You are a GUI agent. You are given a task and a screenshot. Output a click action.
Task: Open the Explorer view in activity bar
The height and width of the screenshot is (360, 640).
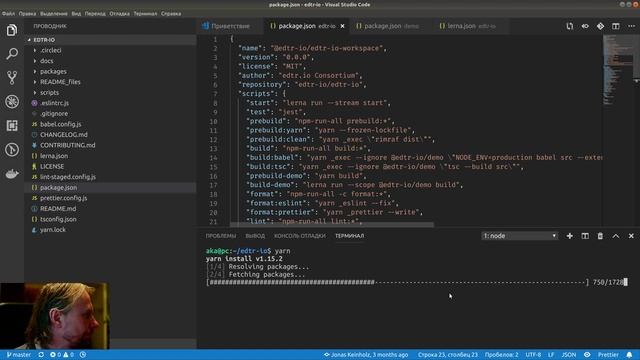tap(12, 30)
